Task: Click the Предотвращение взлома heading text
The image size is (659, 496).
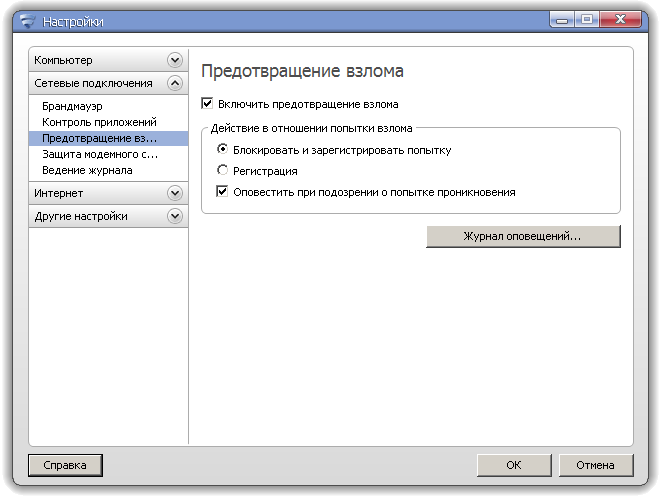Action: tap(303, 71)
